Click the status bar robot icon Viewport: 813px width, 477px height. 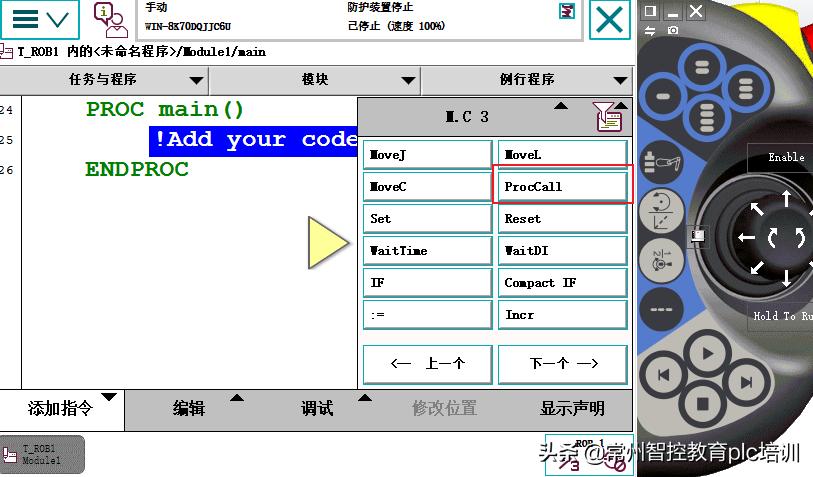(567, 11)
